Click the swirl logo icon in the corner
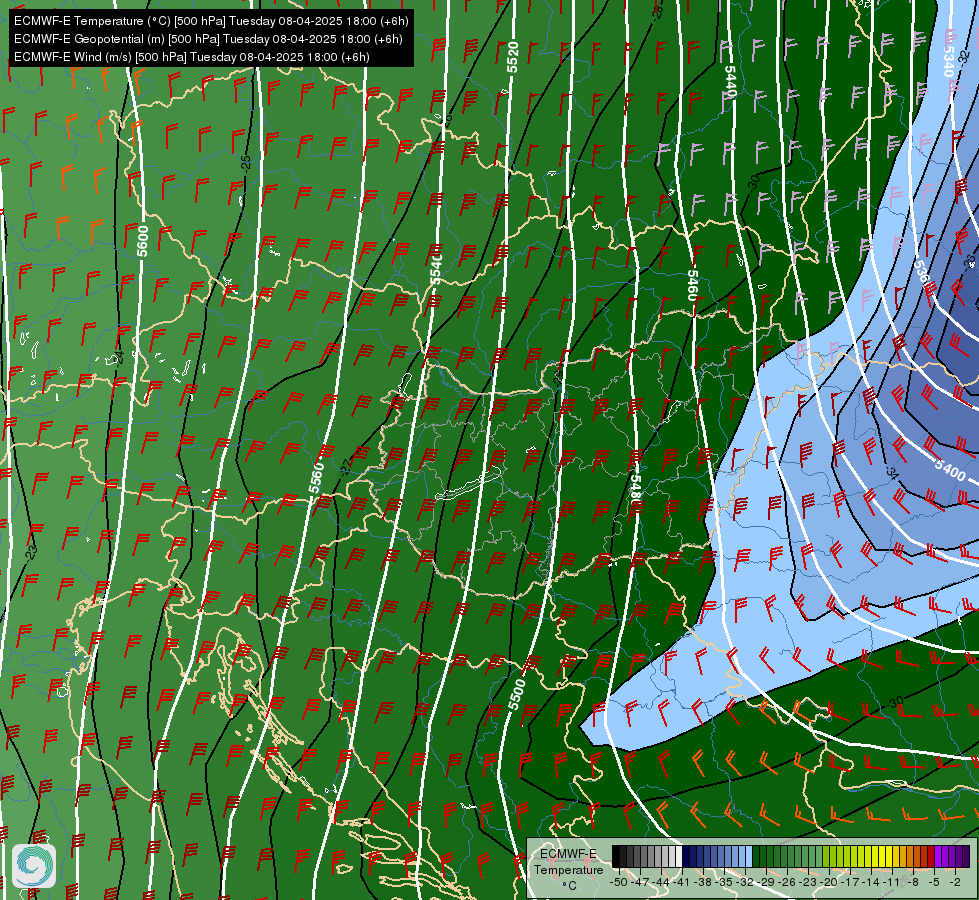Viewport: 979px width, 900px height. (34, 866)
